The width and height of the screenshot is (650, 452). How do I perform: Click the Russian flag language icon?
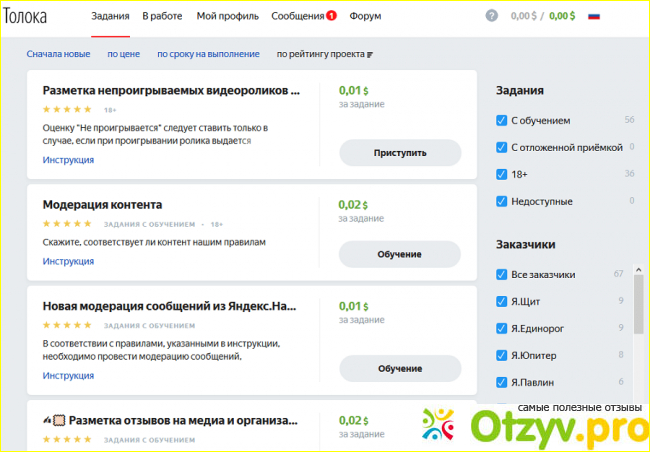pyautogui.click(x=594, y=16)
